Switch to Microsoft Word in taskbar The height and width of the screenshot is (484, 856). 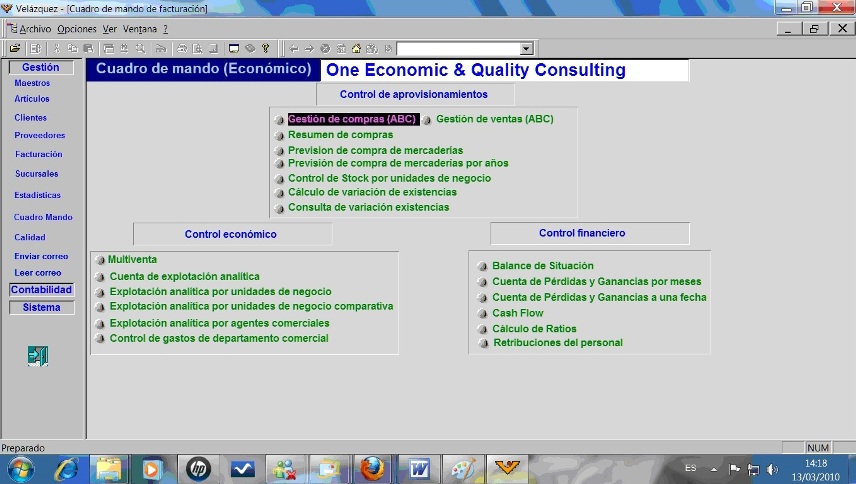419,469
